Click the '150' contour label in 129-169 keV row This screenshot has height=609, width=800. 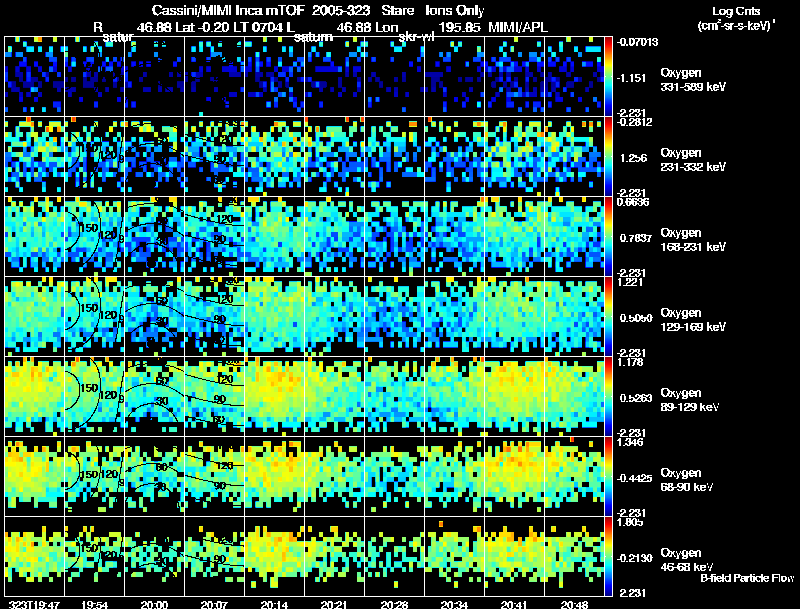coord(89,308)
